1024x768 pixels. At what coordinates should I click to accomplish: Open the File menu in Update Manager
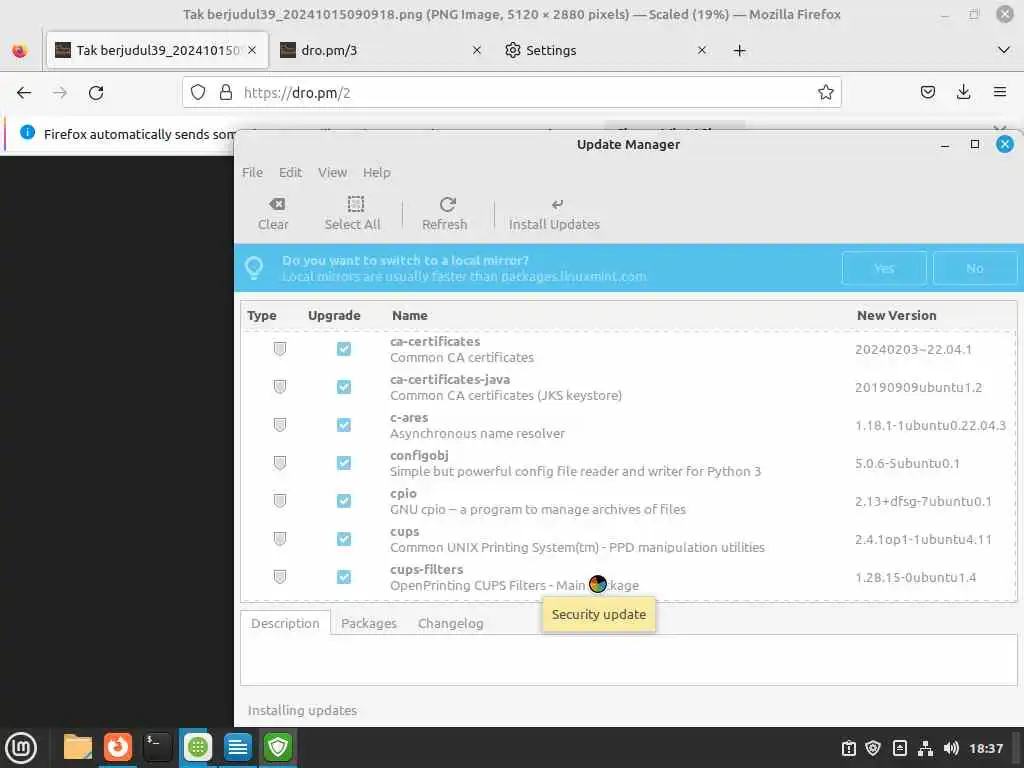(252, 172)
